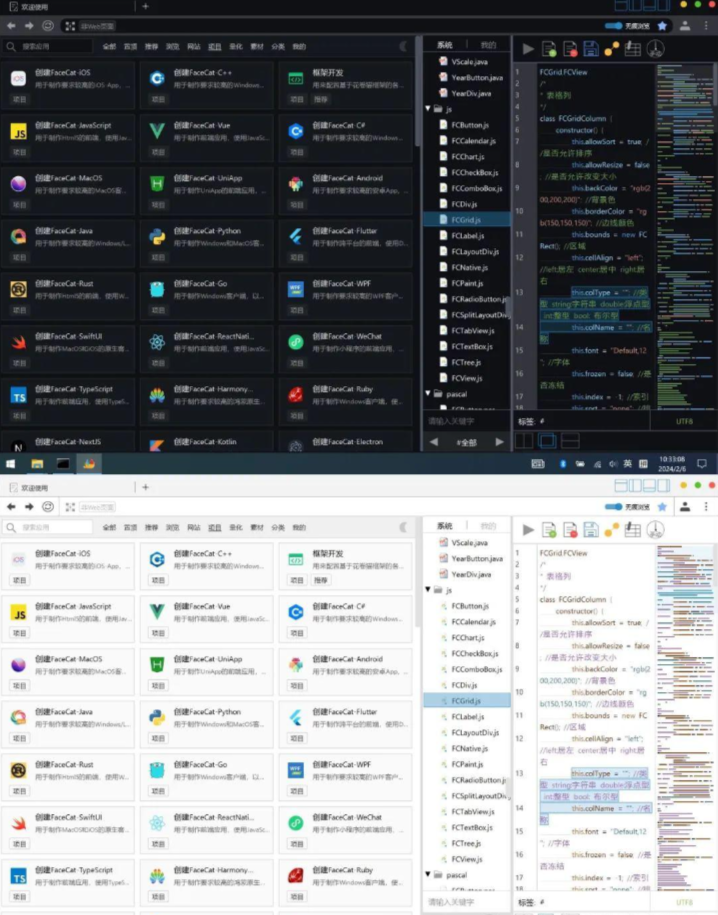718x915 pixels.
Task: Click the UTF8 encoding label in dark window
Action: click(x=684, y=421)
